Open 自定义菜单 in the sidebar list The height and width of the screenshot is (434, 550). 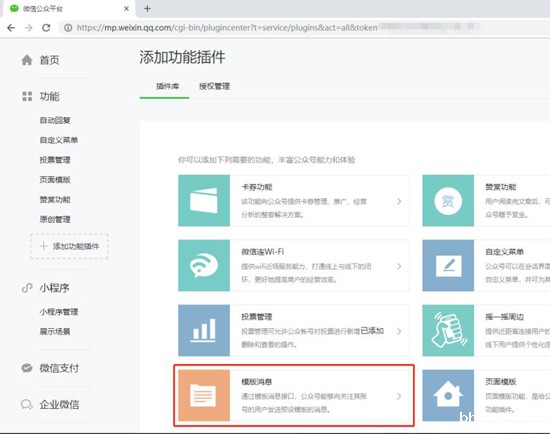tap(59, 140)
